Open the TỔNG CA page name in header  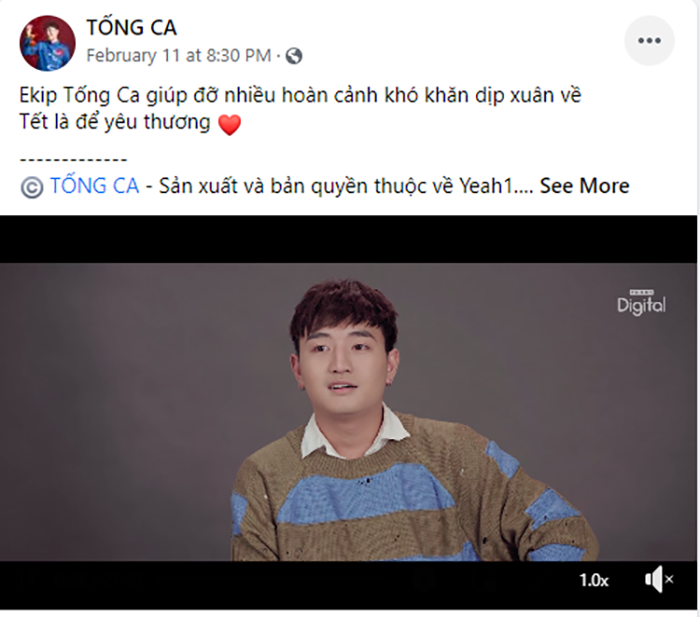tap(132, 28)
